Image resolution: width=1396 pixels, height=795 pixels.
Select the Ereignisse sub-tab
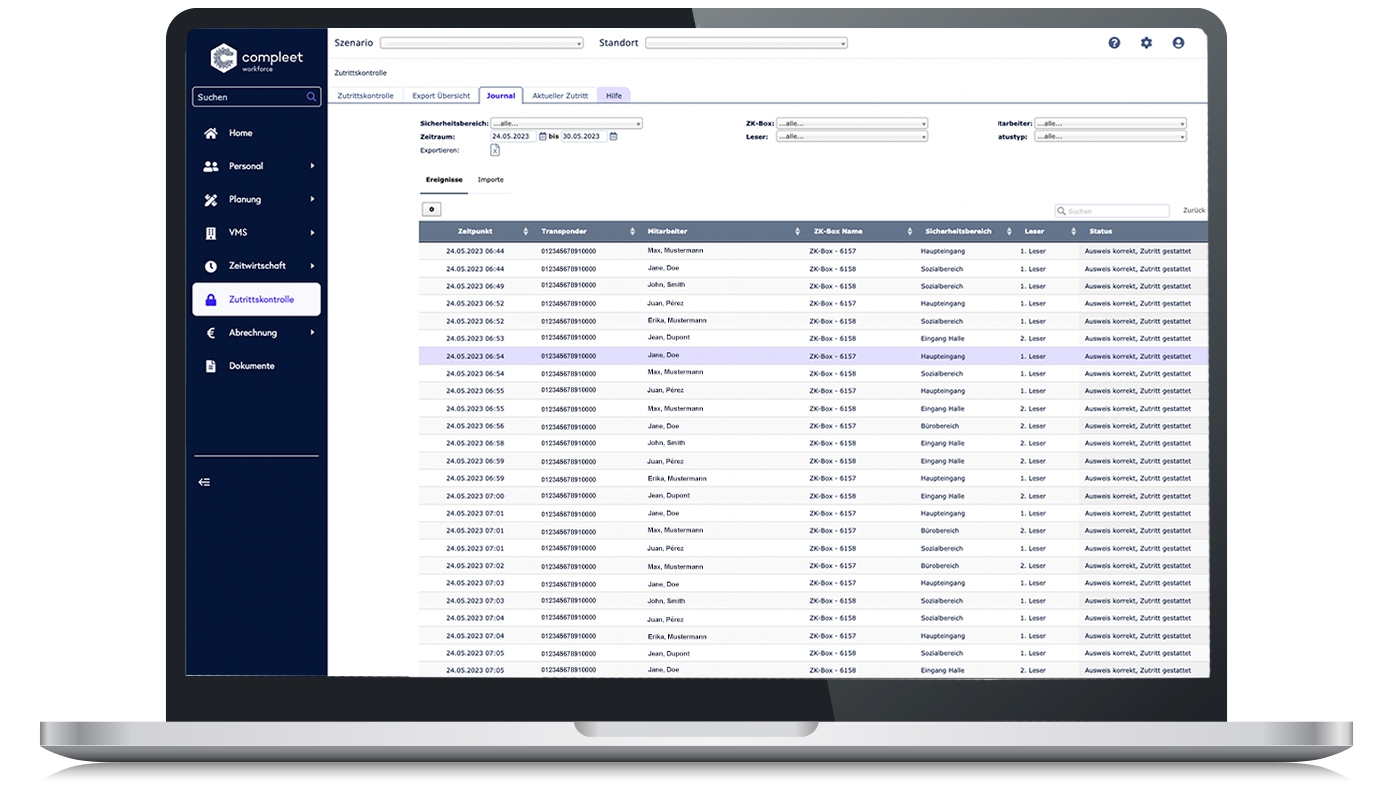pos(444,180)
